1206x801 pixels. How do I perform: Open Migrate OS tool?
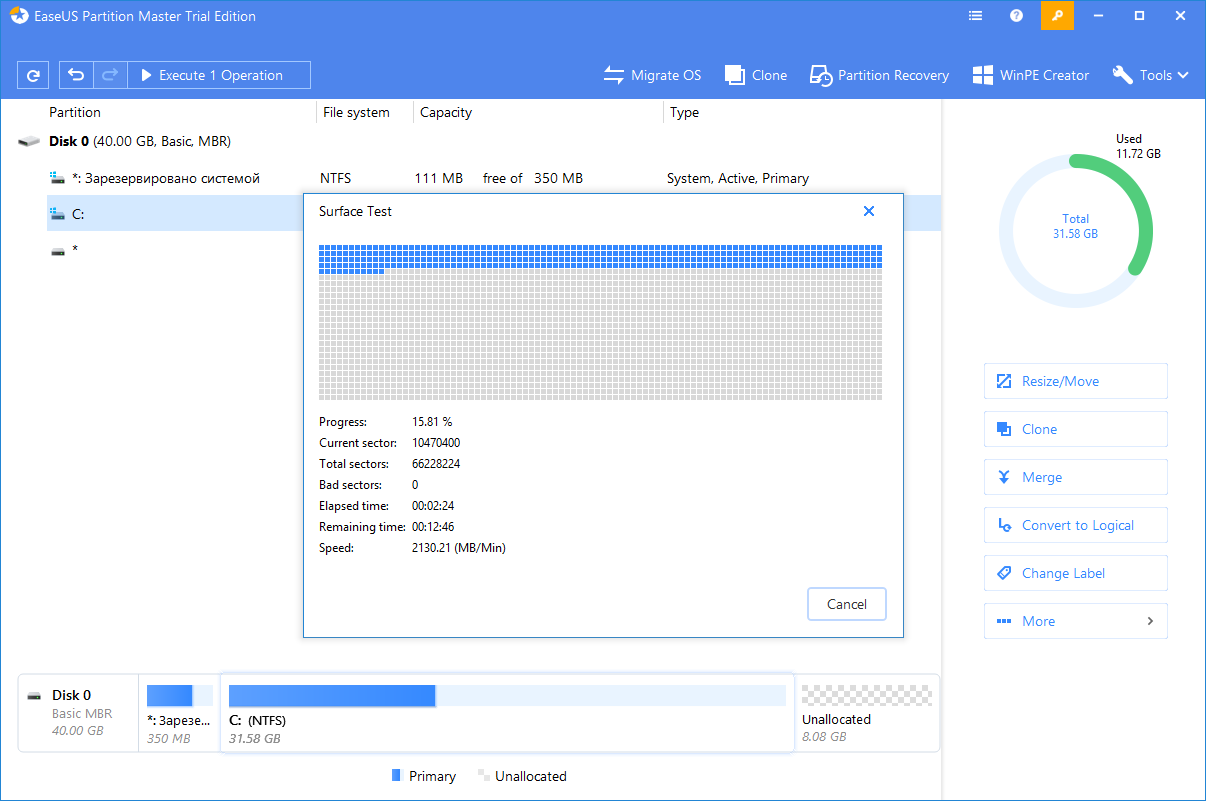[x=652, y=75]
